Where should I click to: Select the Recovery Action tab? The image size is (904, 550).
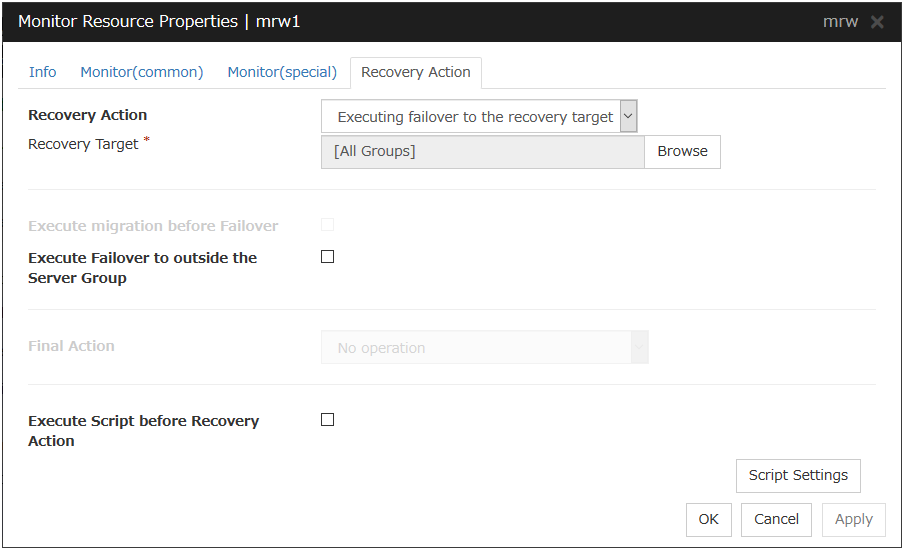(x=416, y=72)
